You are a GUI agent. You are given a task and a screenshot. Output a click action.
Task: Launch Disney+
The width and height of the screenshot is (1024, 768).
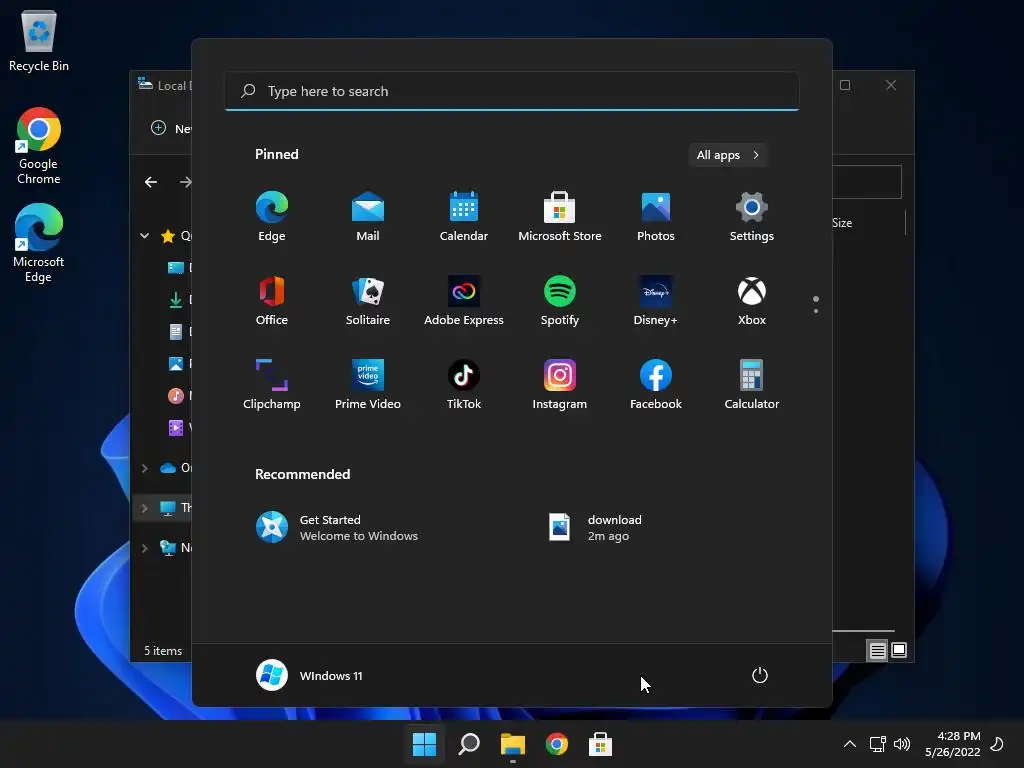656,301
